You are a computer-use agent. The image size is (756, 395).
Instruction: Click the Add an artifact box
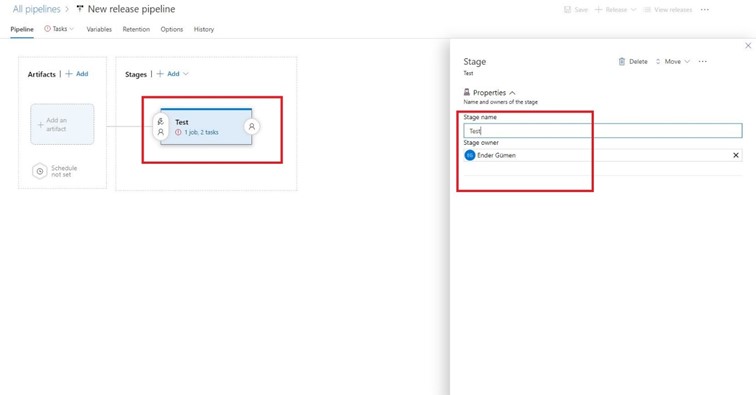point(62,124)
